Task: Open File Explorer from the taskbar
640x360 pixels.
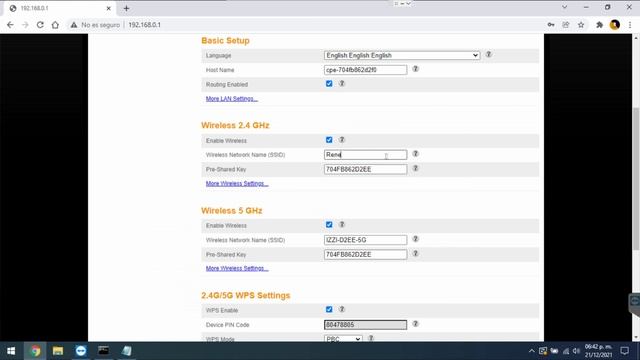Action: (58, 351)
